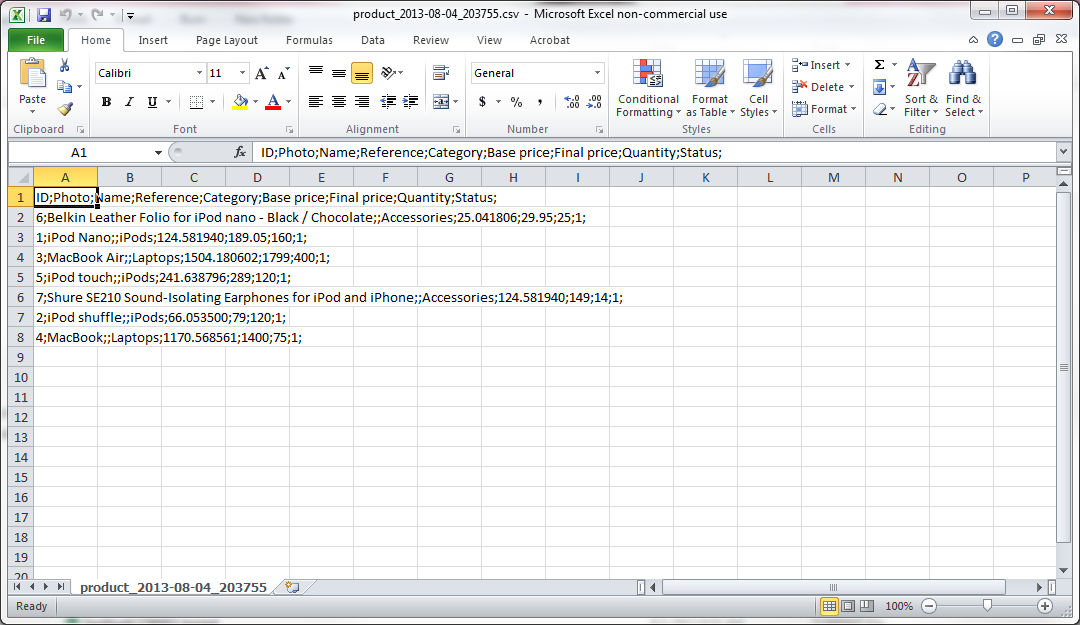This screenshot has width=1080, height=625.
Task: Toggle Underline formatting
Action: coord(152,102)
